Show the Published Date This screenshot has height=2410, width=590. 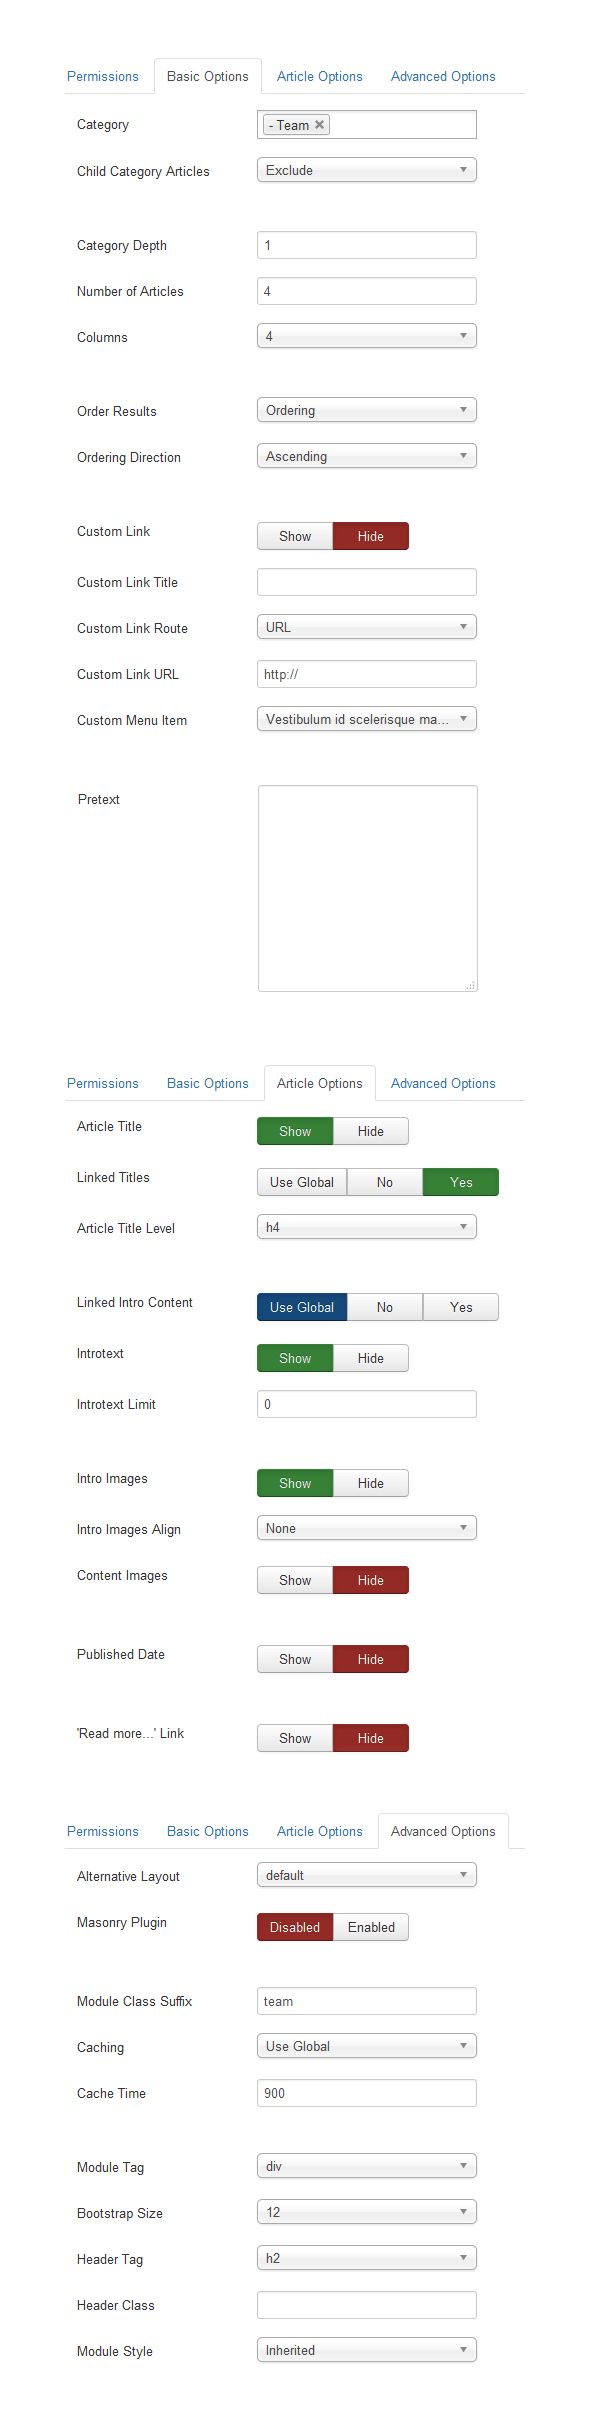click(295, 1659)
